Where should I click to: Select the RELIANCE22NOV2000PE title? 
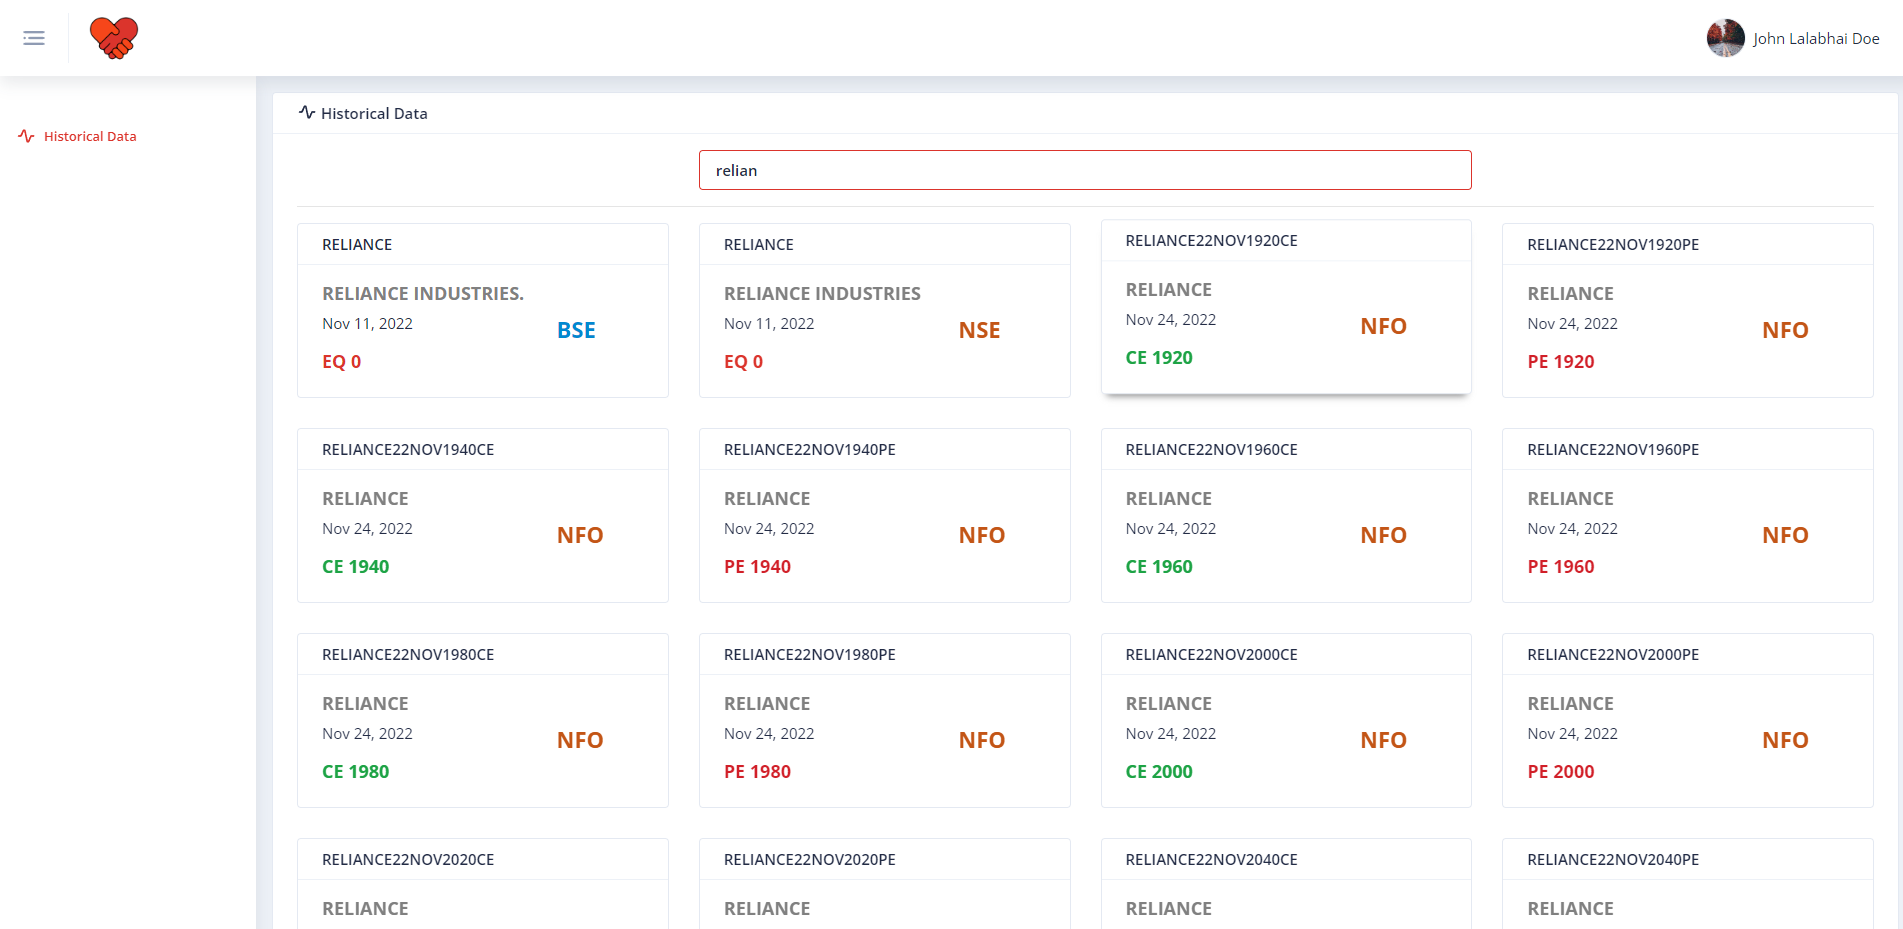(1613, 655)
